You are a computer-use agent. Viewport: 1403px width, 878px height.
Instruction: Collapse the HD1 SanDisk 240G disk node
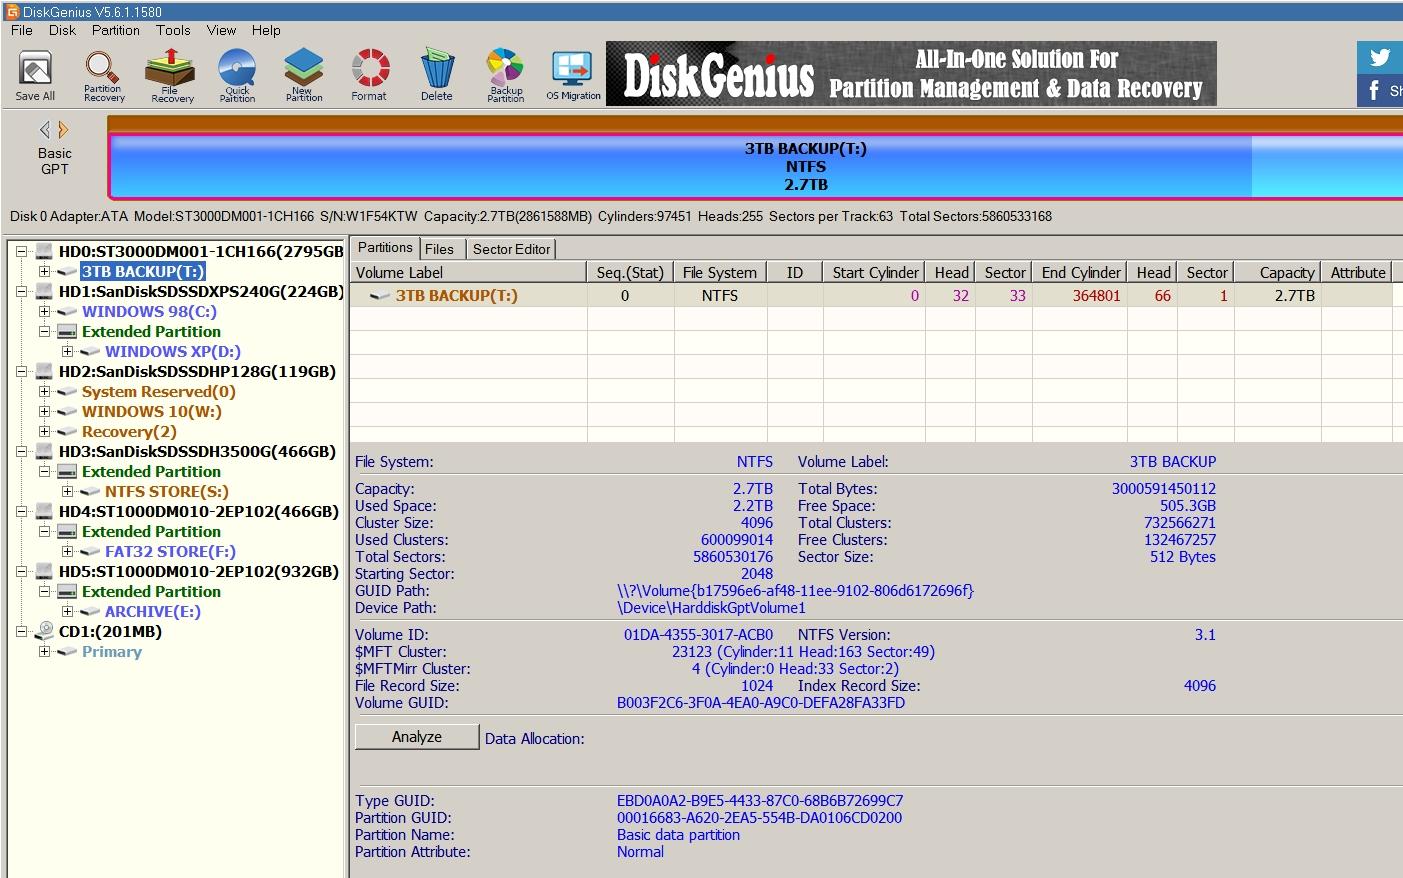tap(21, 292)
